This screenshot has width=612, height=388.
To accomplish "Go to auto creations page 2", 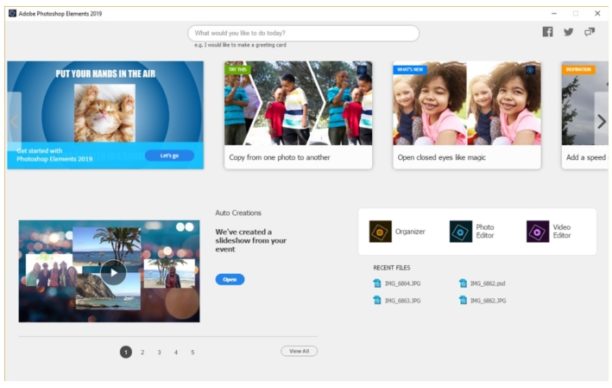I will pos(142,352).
